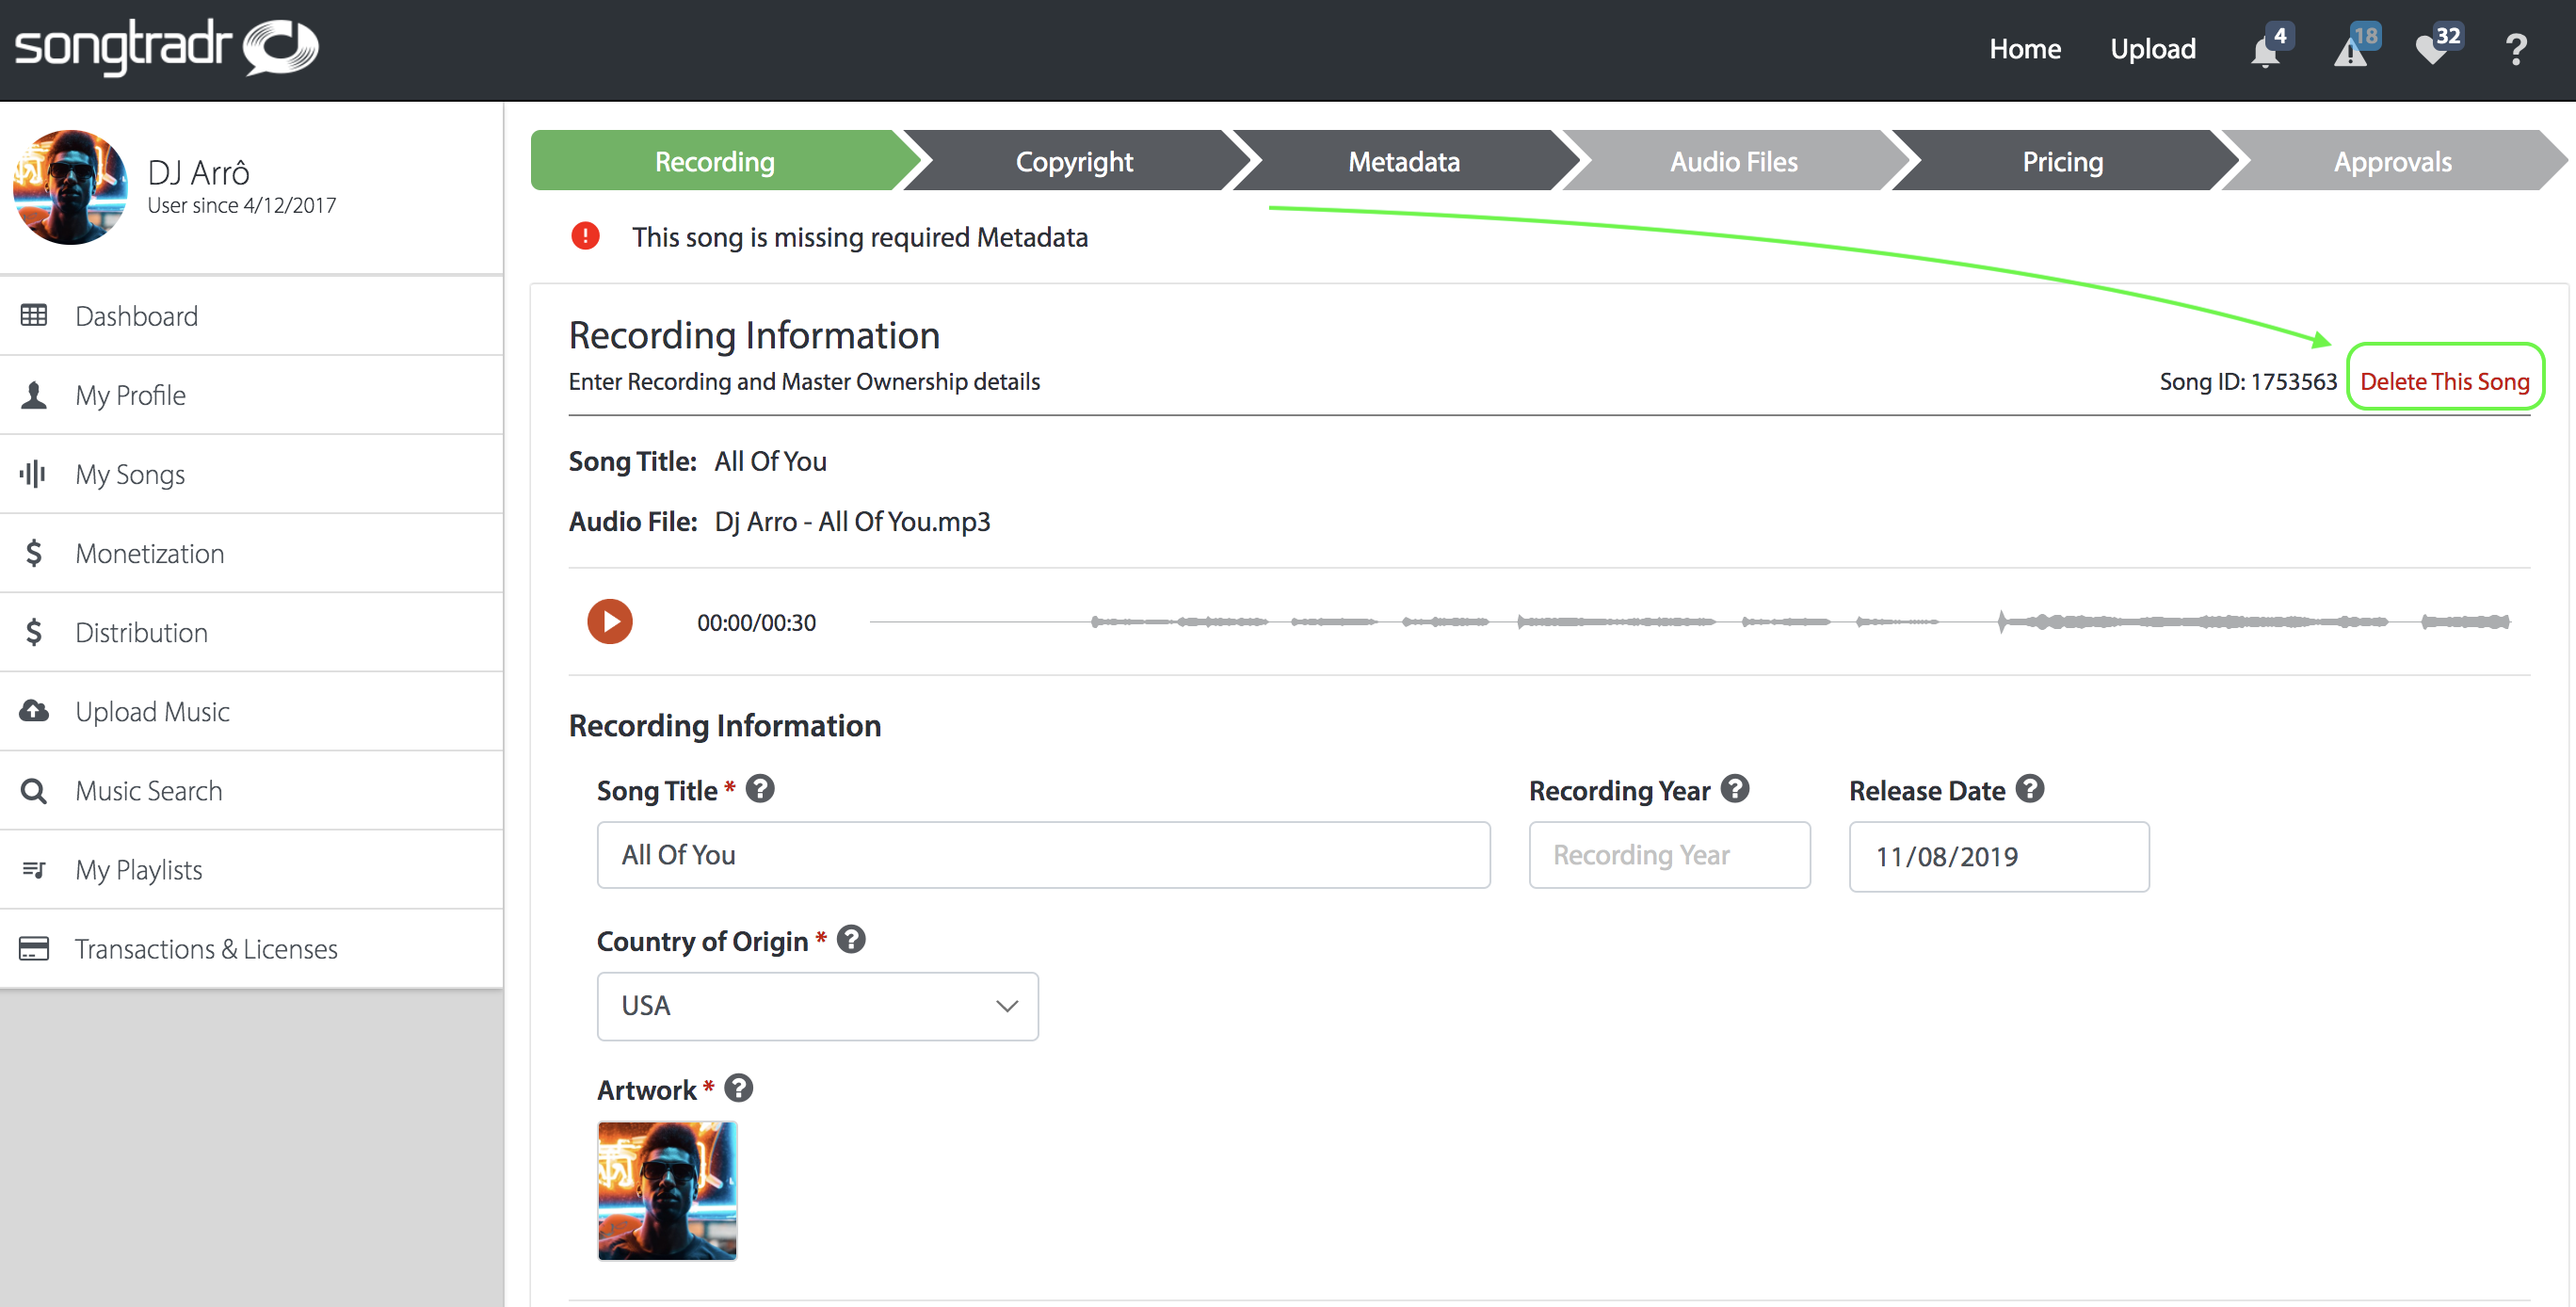Click the Distribution dollar icon

point(34,632)
